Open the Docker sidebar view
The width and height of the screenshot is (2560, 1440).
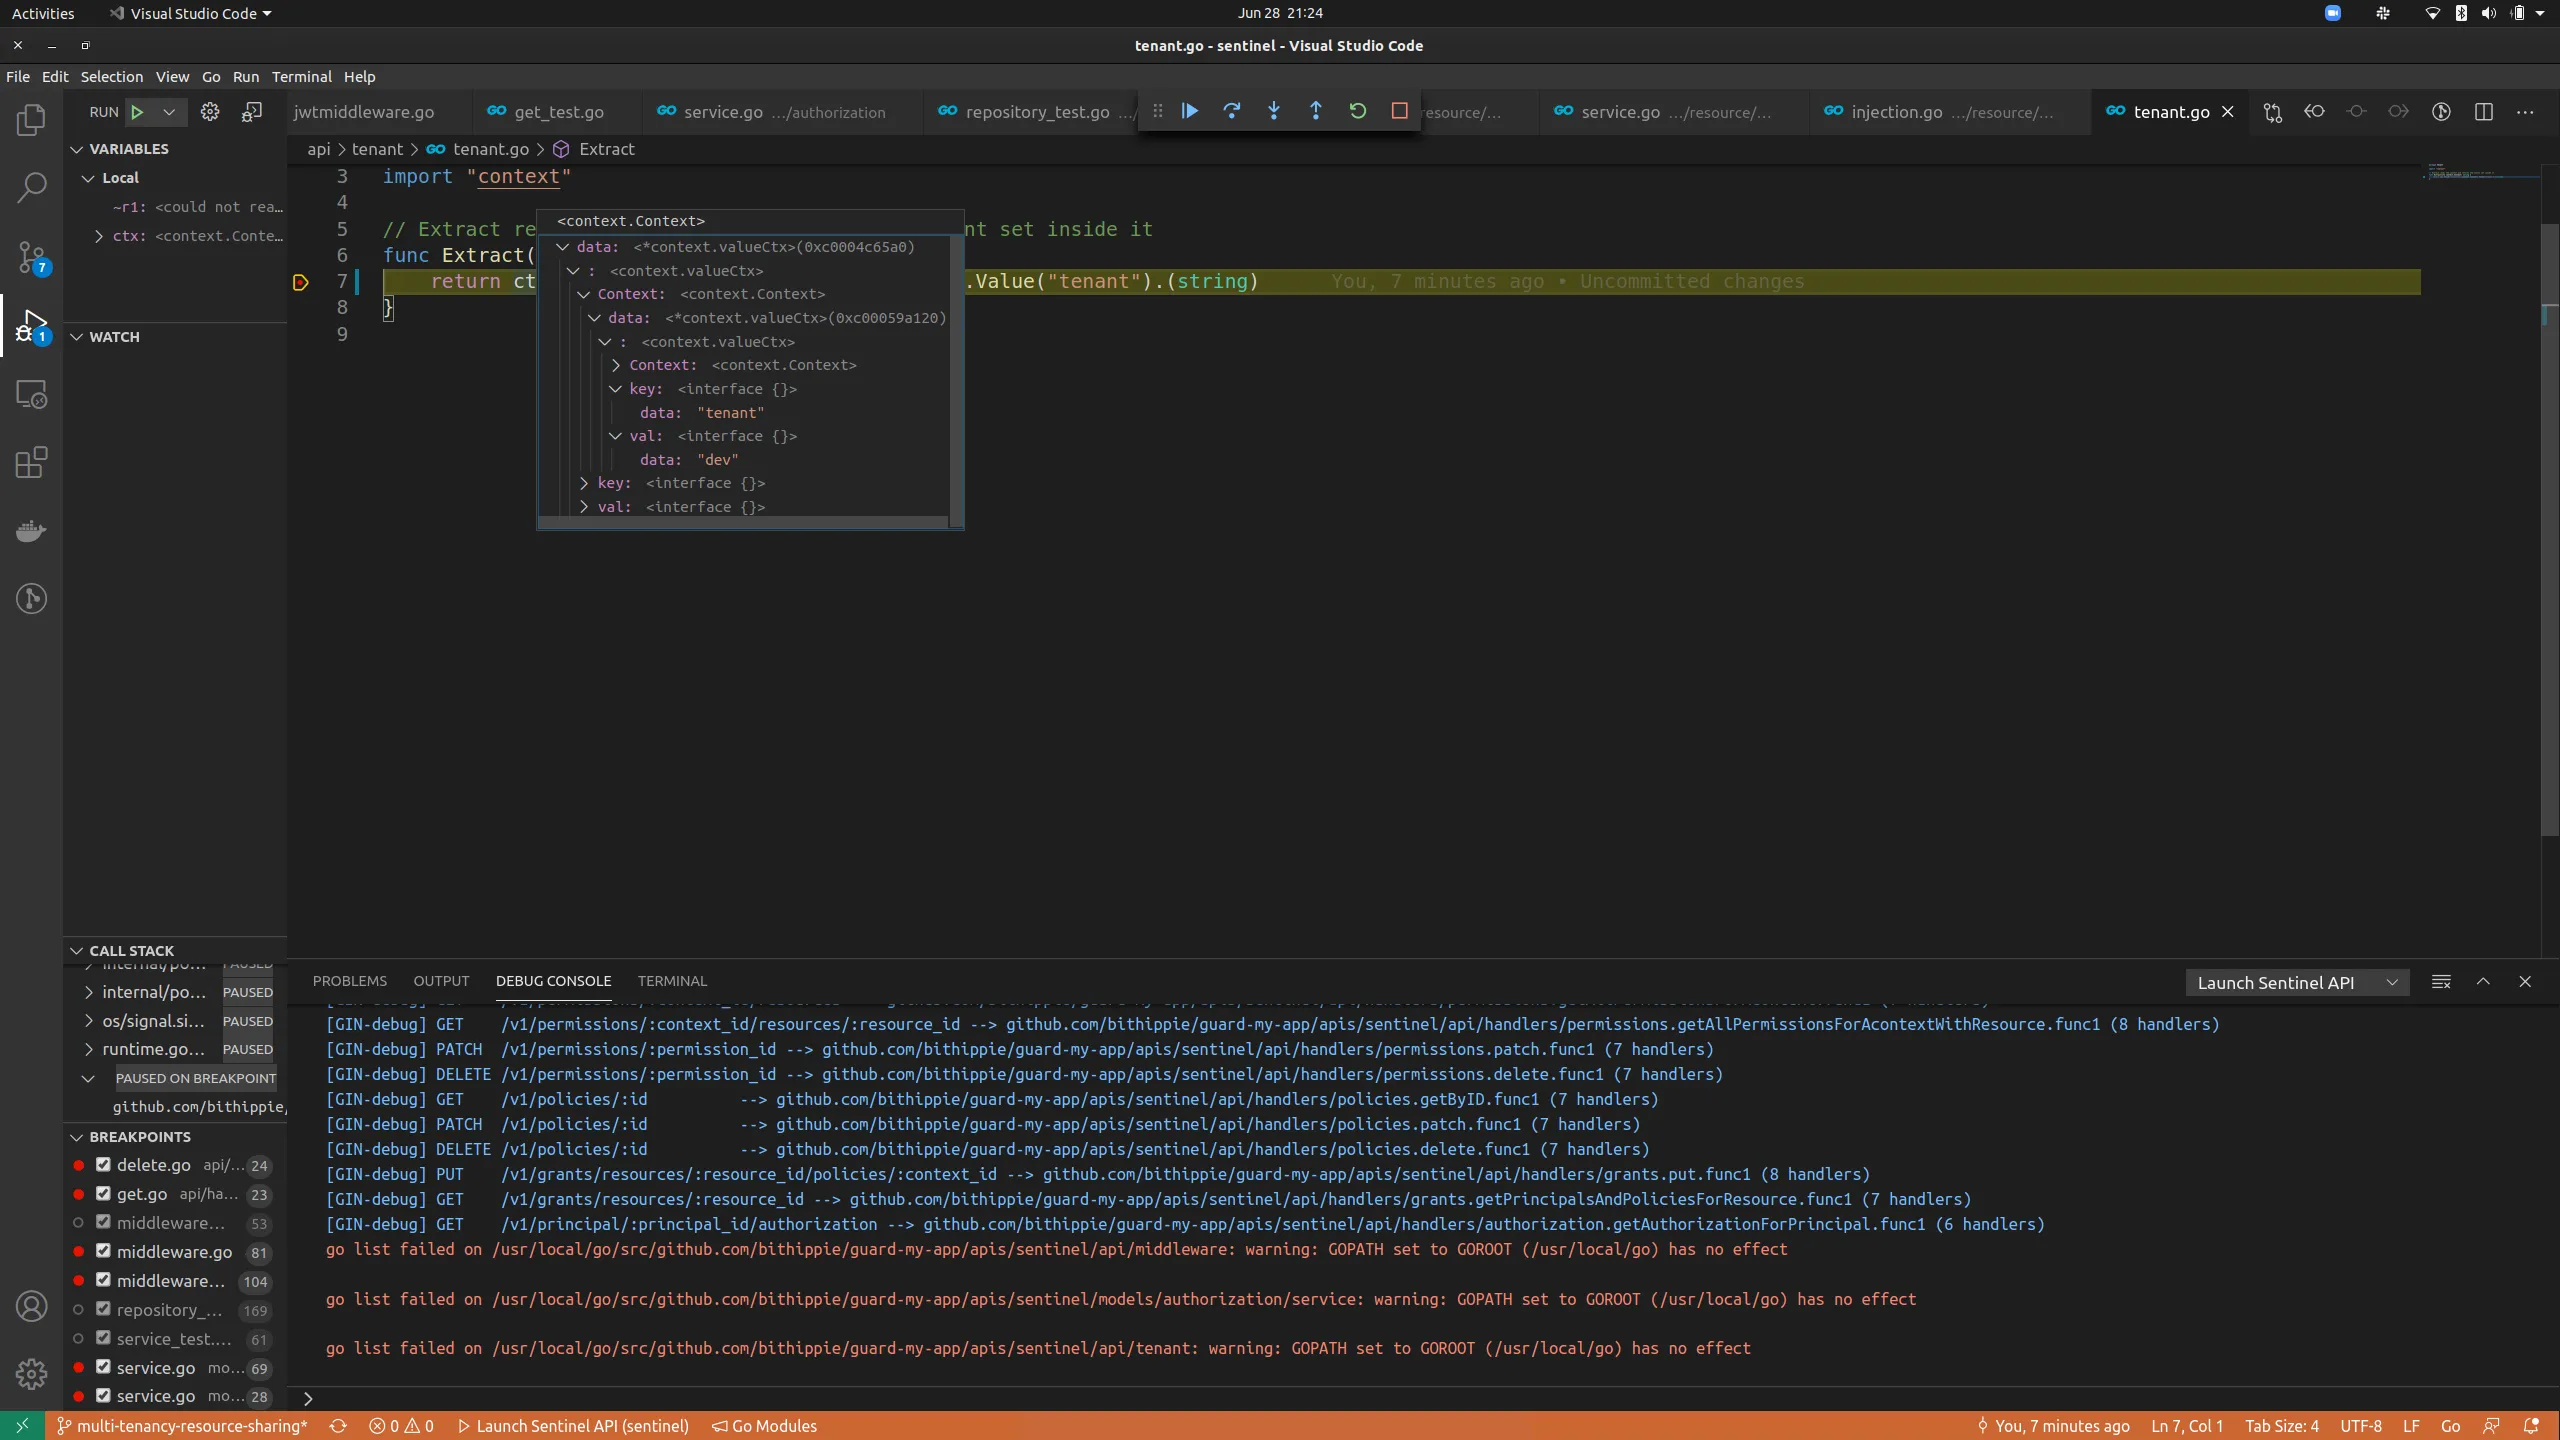point(31,531)
